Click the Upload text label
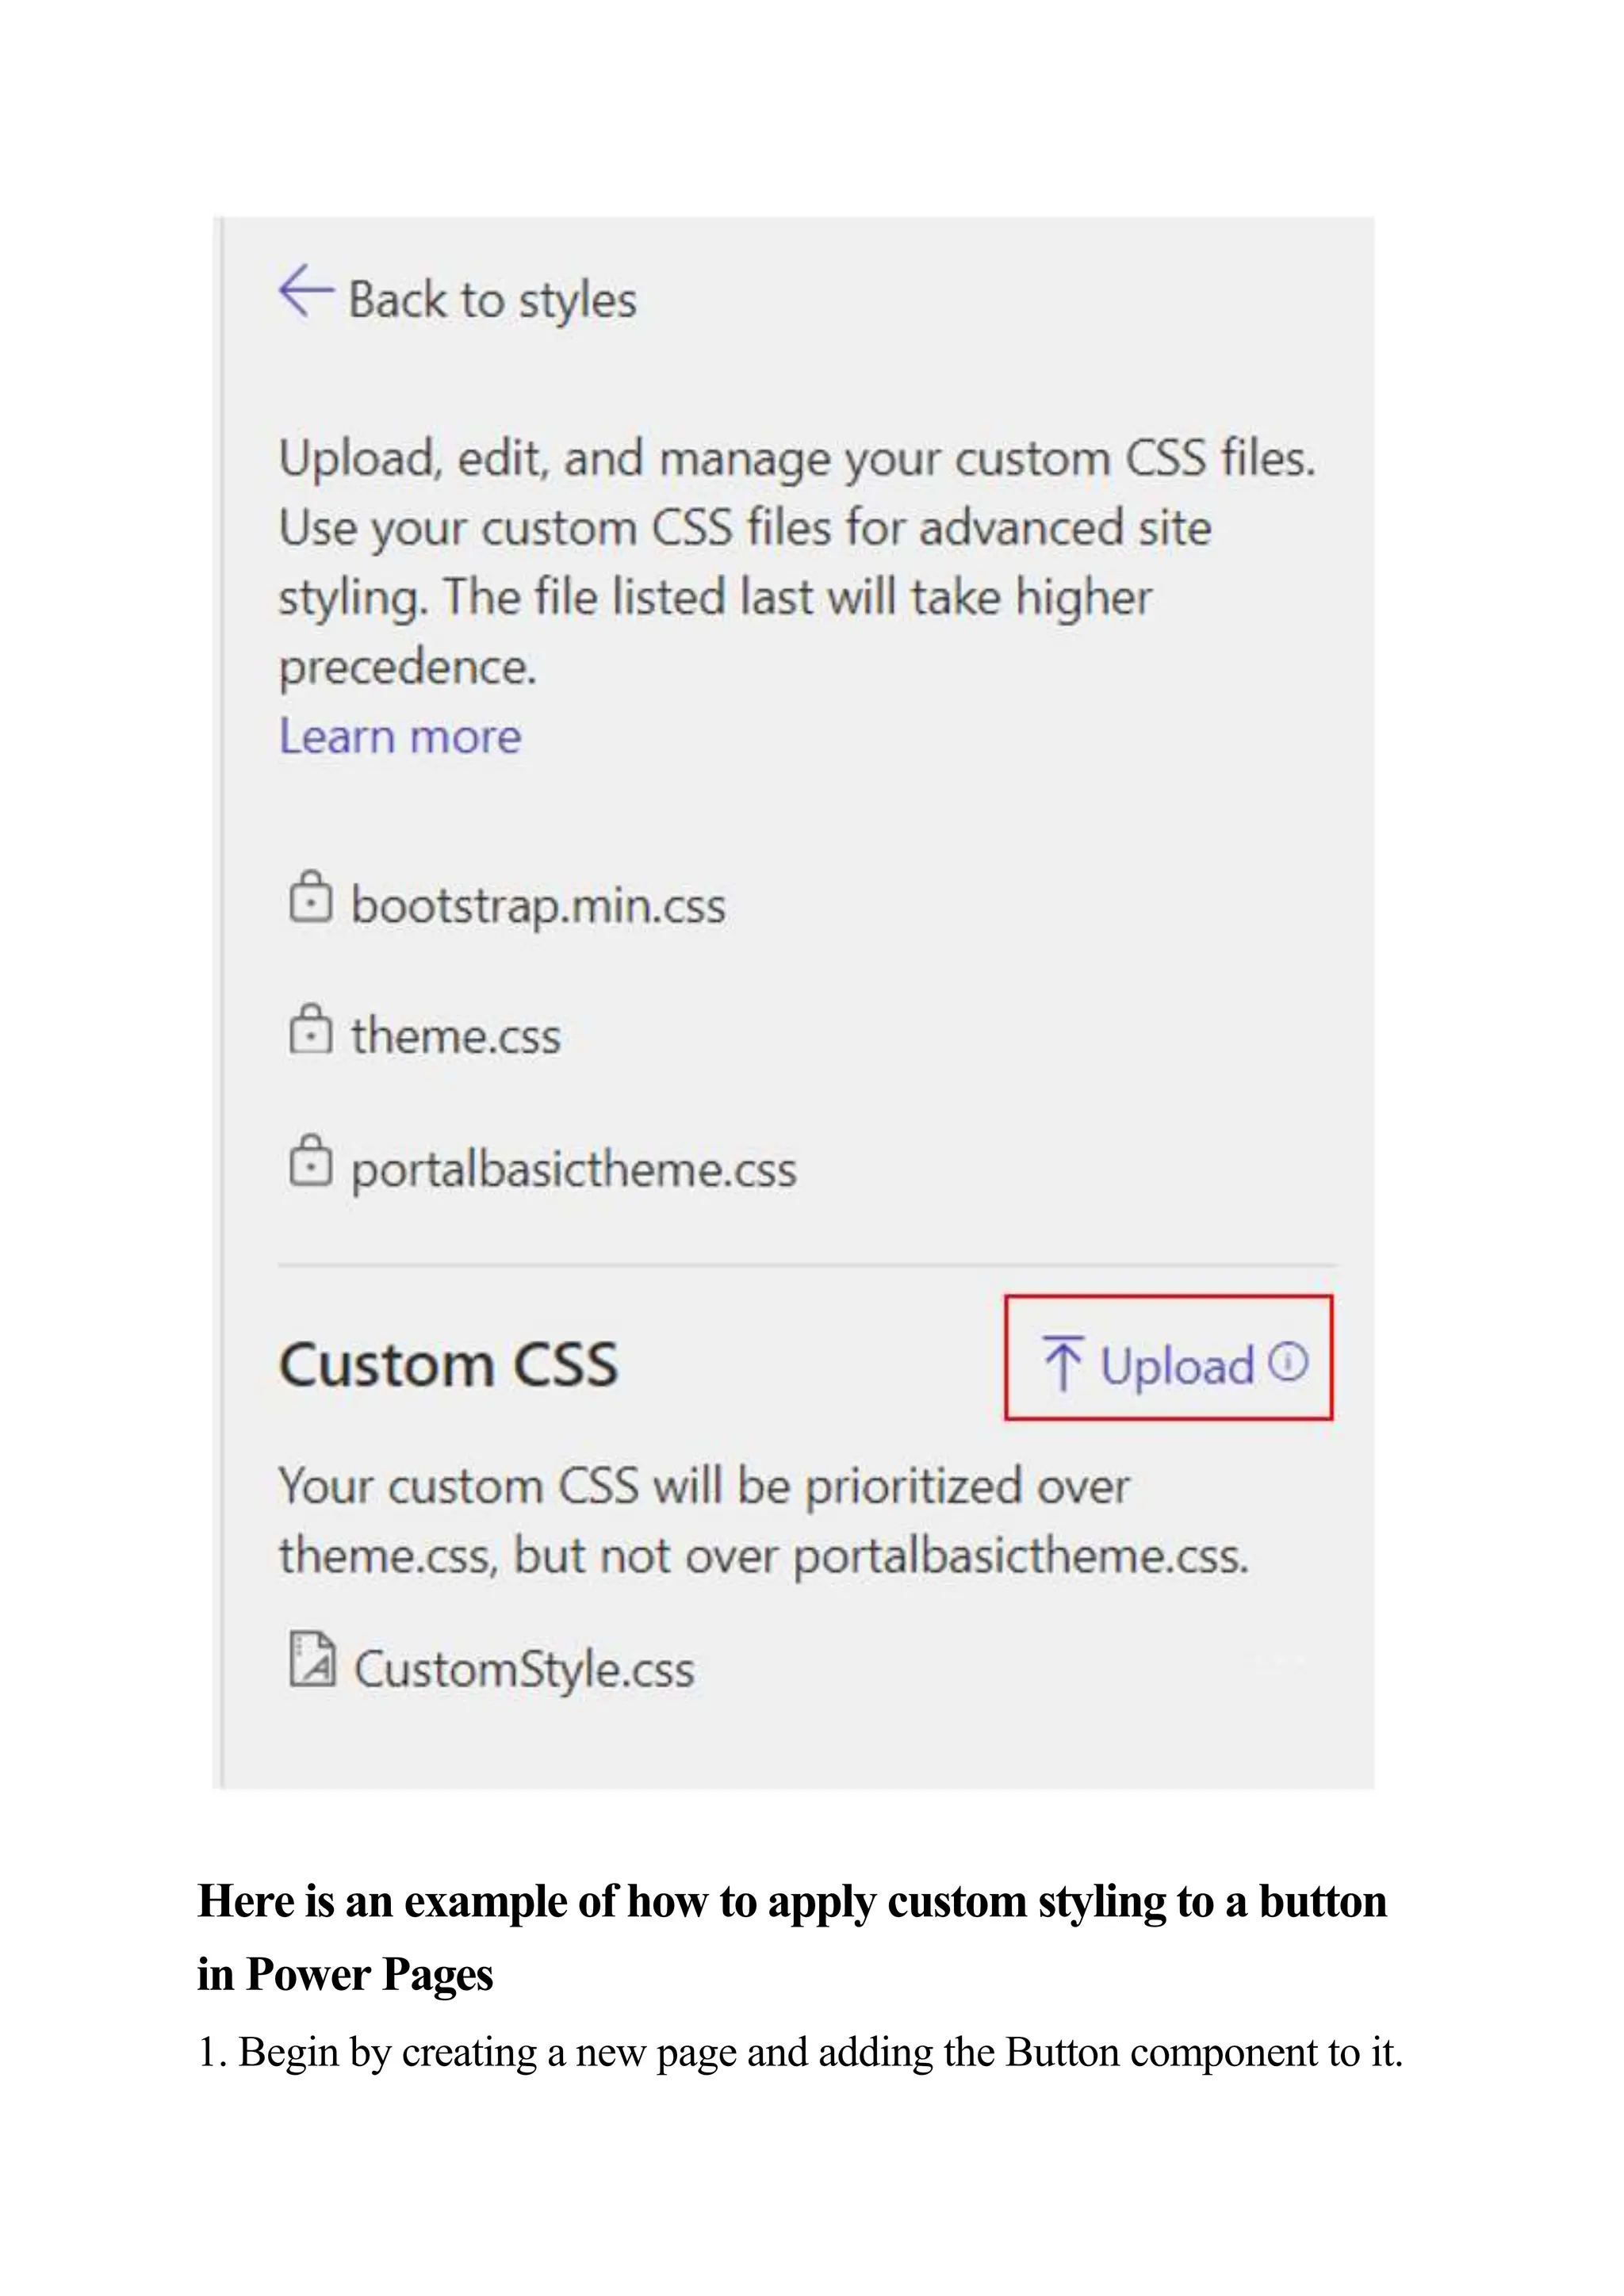 coord(1177,1366)
